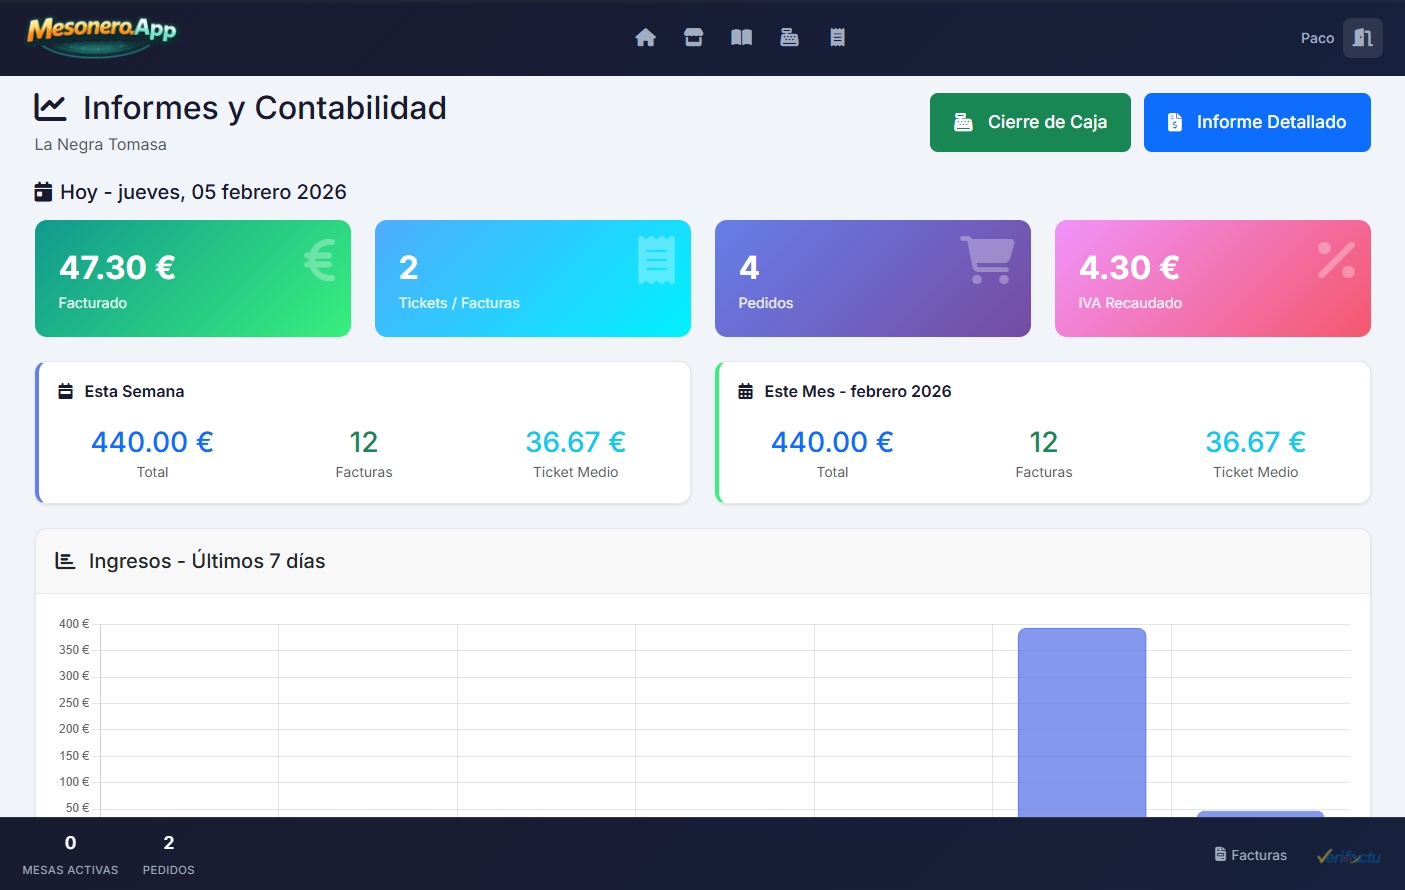Screen dimensions: 1405x890
Task: Open the Este Mes febrero 2026 panel
Action: [x=1043, y=432]
